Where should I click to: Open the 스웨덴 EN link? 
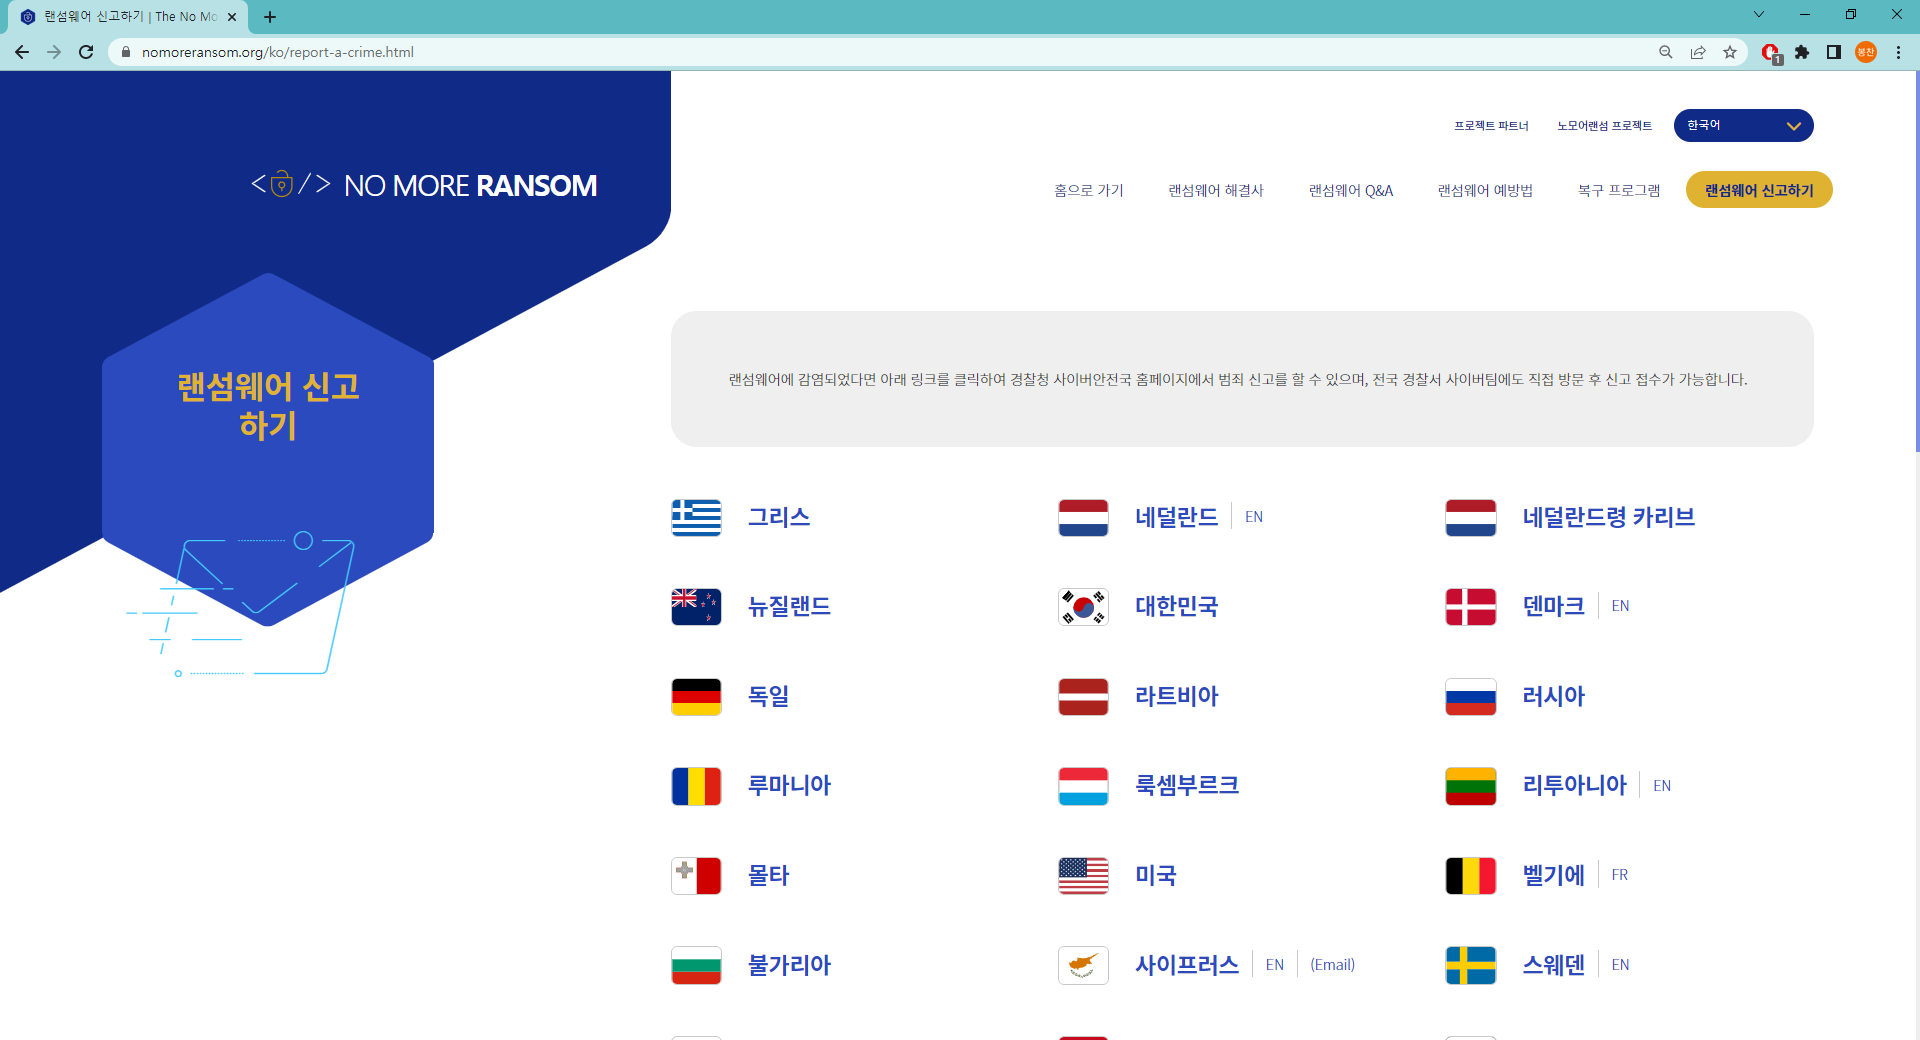1621,965
